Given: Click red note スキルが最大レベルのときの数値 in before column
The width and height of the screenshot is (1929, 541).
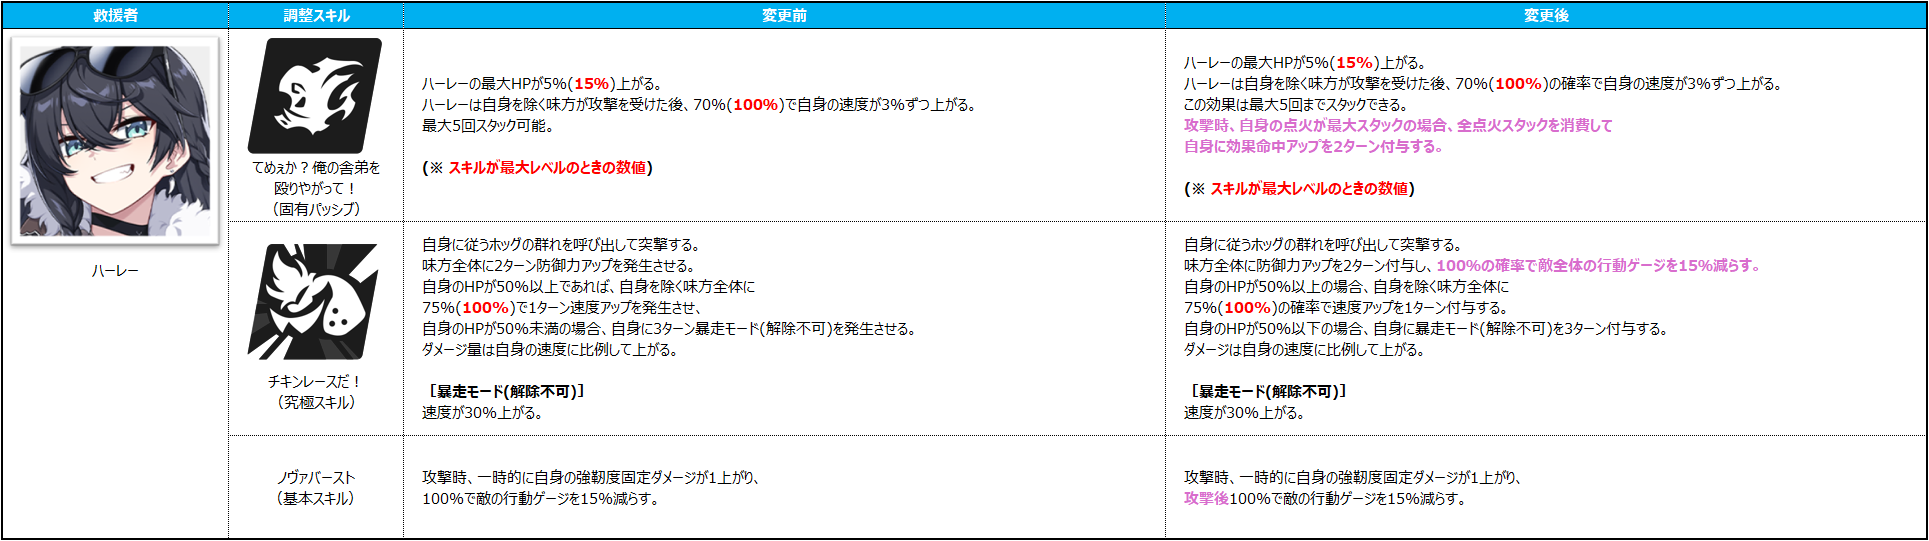Looking at the screenshot, I should [x=547, y=167].
